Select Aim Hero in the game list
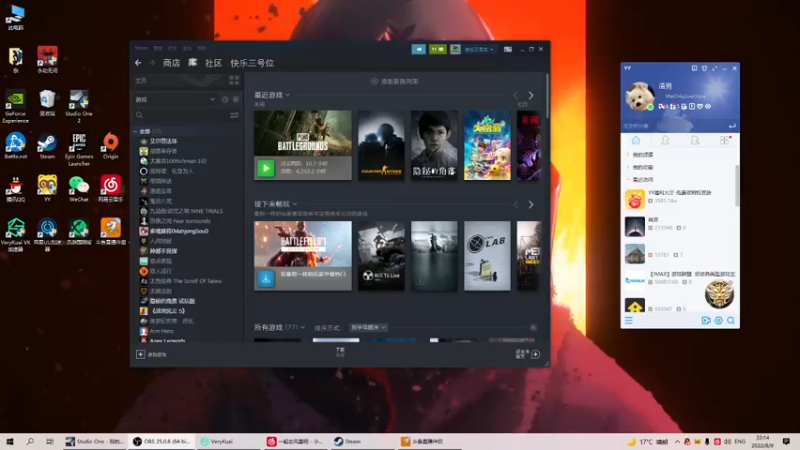 click(x=157, y=331)
